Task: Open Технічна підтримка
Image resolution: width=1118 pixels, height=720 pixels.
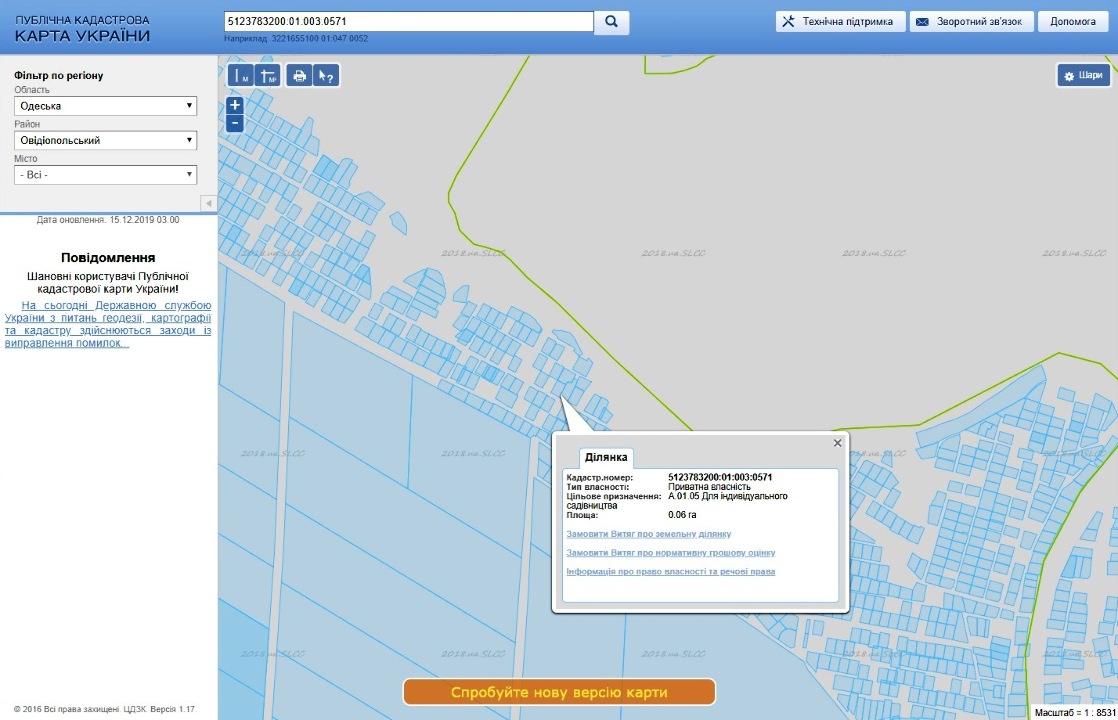Action: point(840,21)
